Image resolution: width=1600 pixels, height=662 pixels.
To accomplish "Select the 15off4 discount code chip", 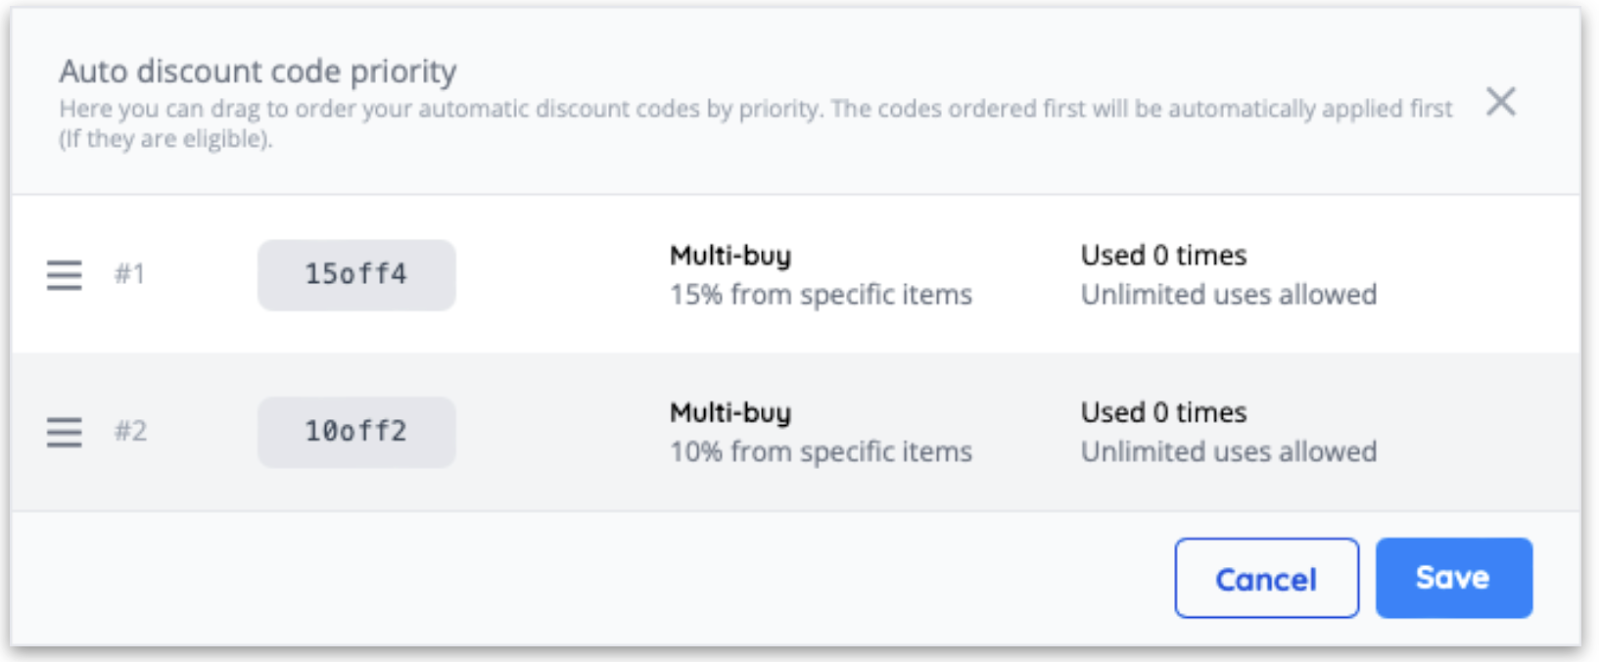I will 356,275.
